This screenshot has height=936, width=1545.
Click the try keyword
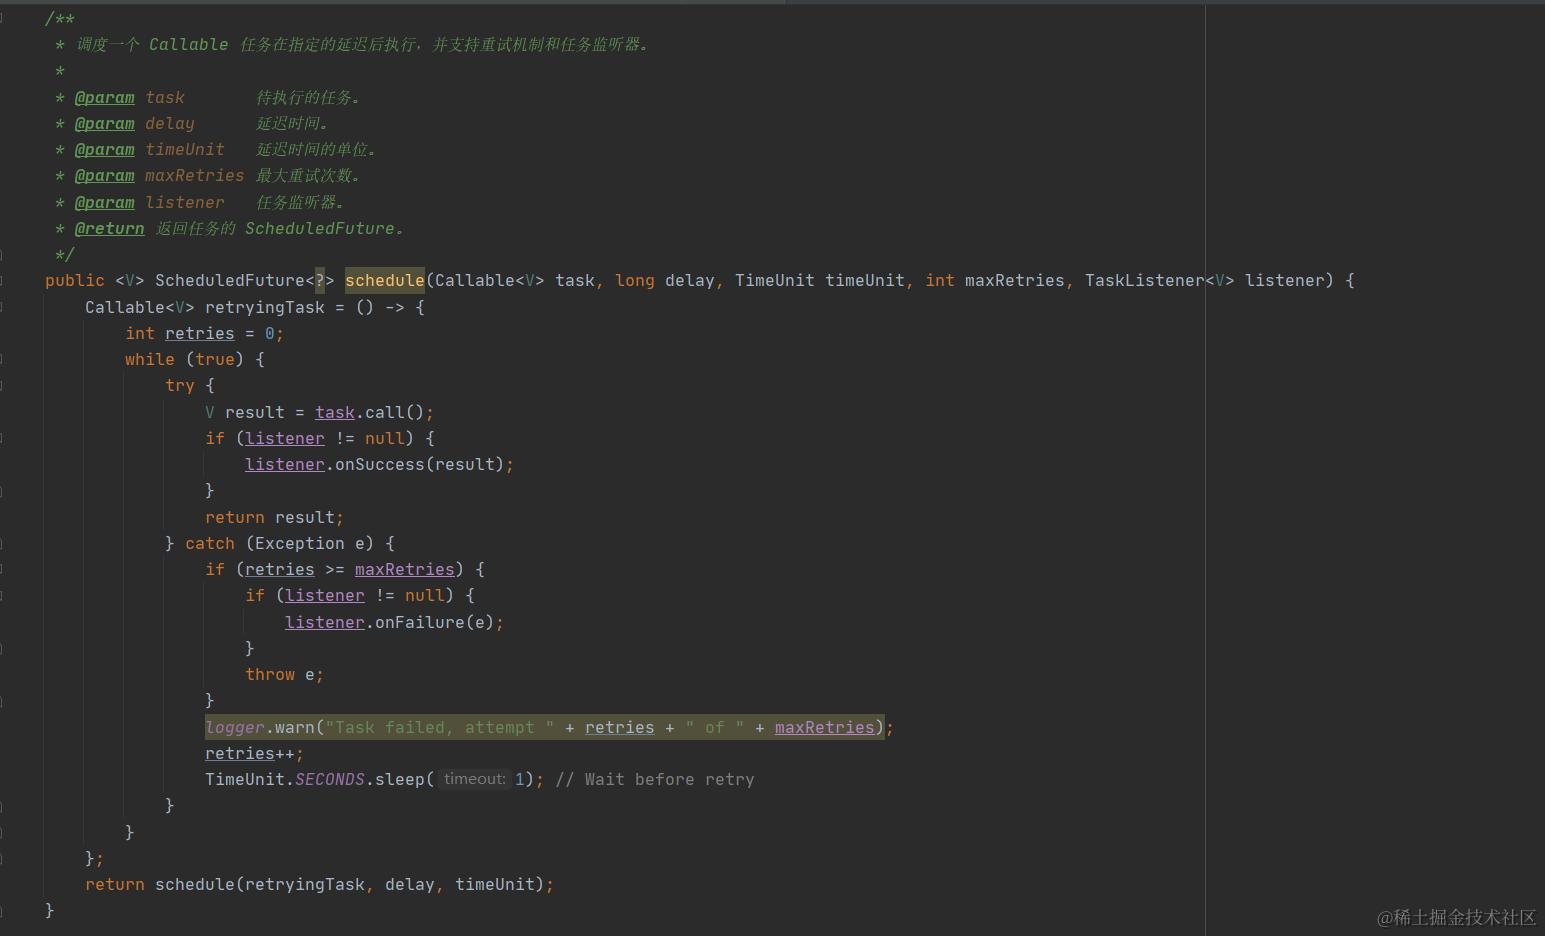coord(180,386)
